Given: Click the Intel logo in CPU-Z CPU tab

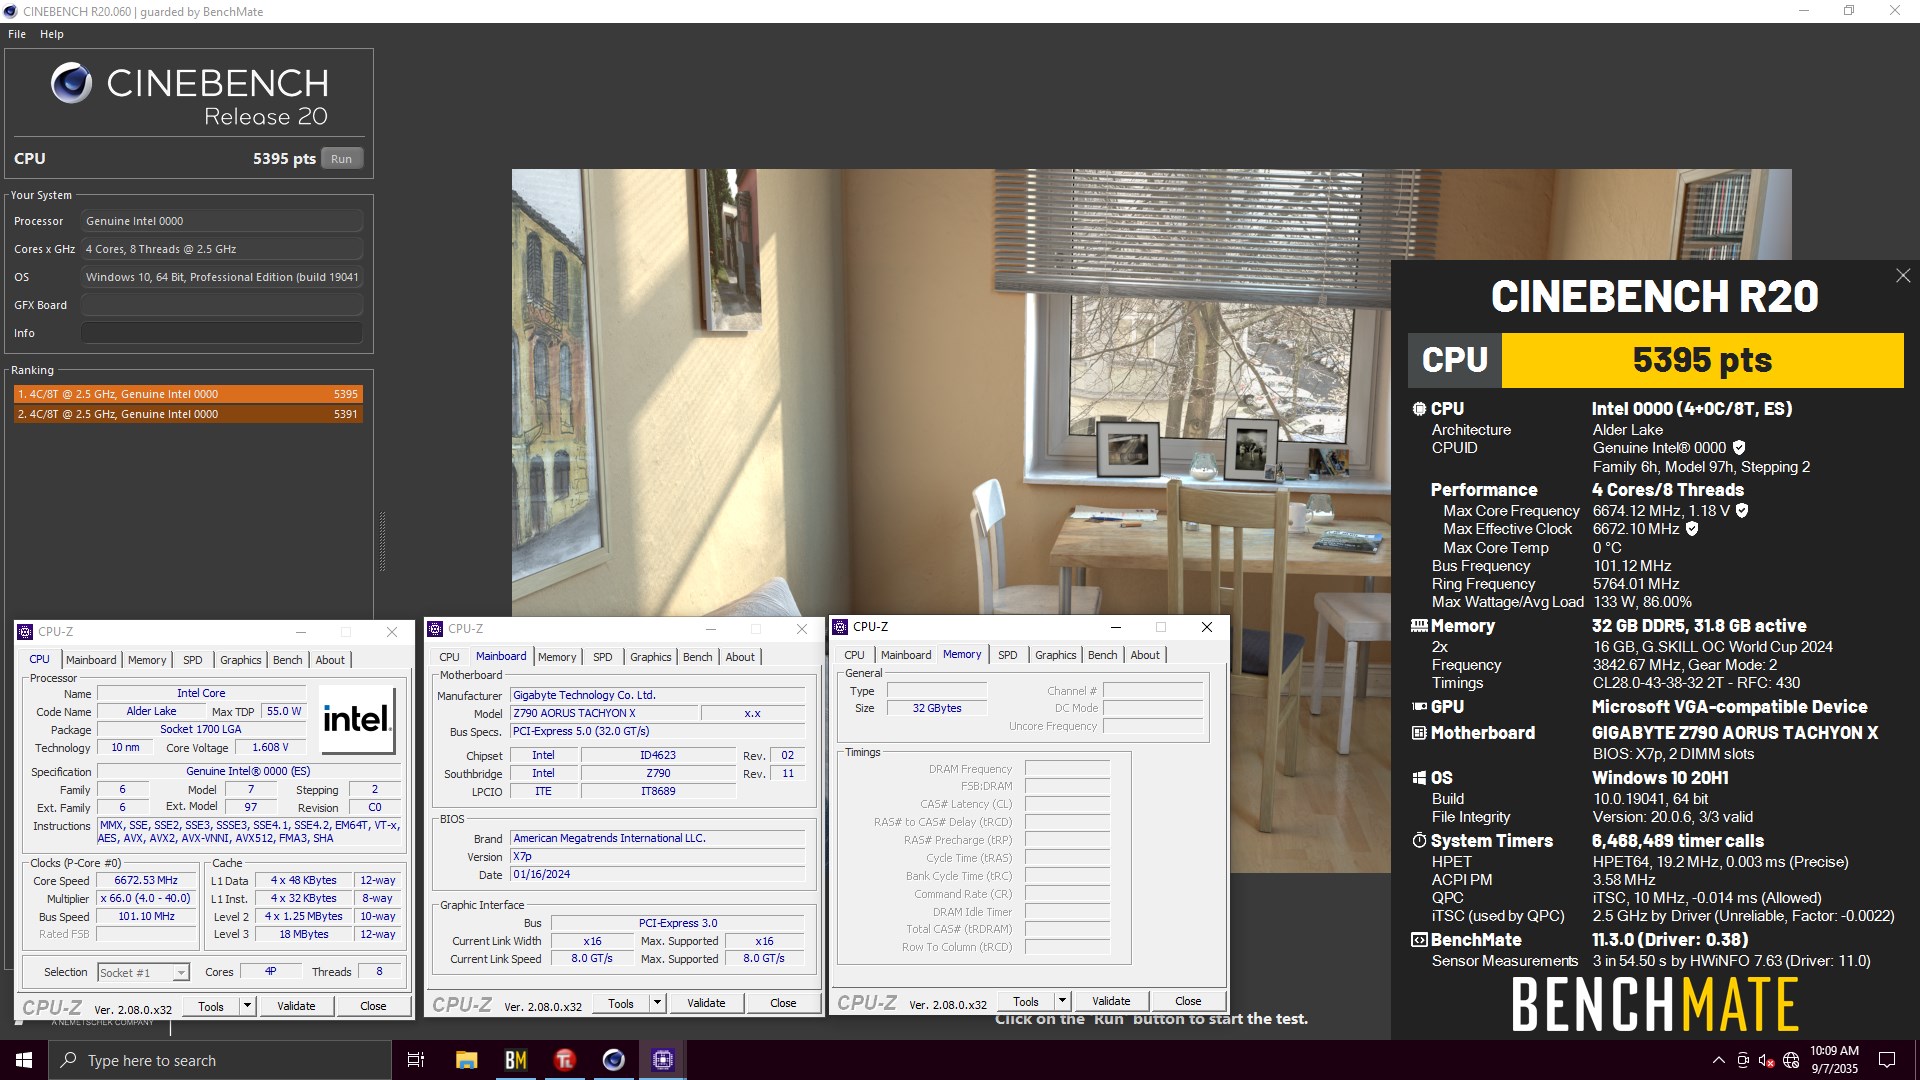Looking at the screenshot, I should (x=356, y=720).
